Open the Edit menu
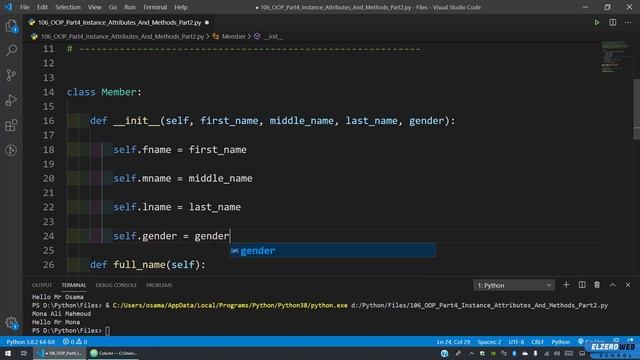The width and height of the screenshot is (640, 360). point(42,7)
